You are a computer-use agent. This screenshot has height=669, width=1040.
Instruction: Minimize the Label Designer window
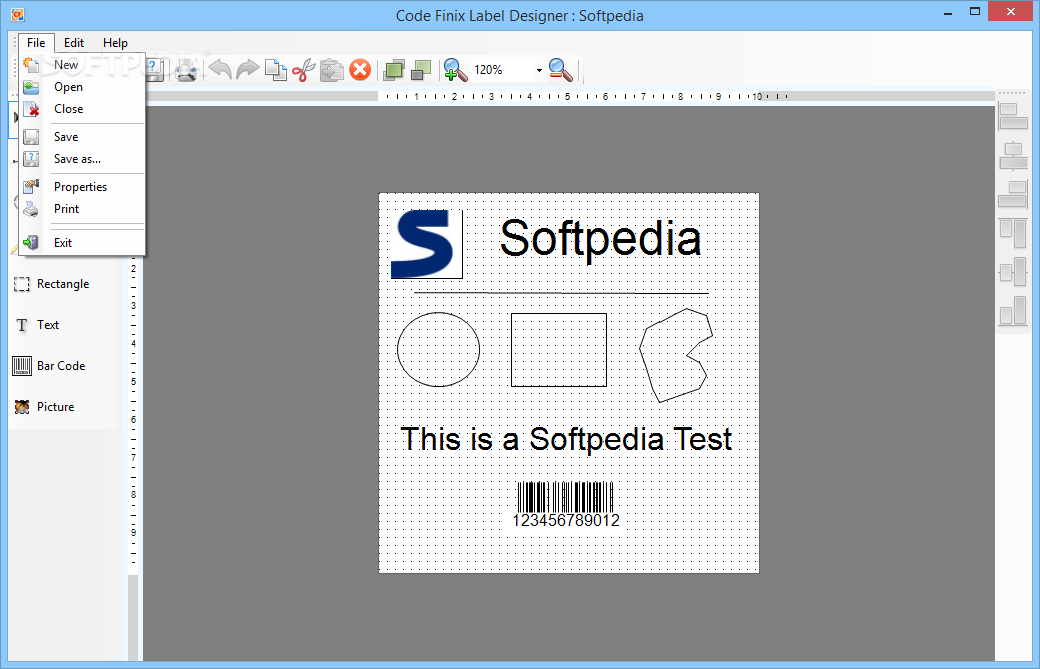tap(948, 11)
